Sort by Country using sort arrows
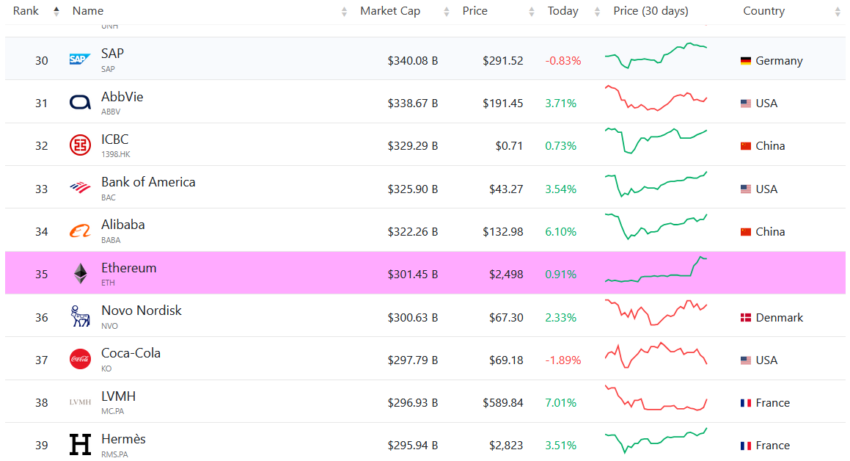The width and height of the screenshot is (850, 461). coord(838,11)
